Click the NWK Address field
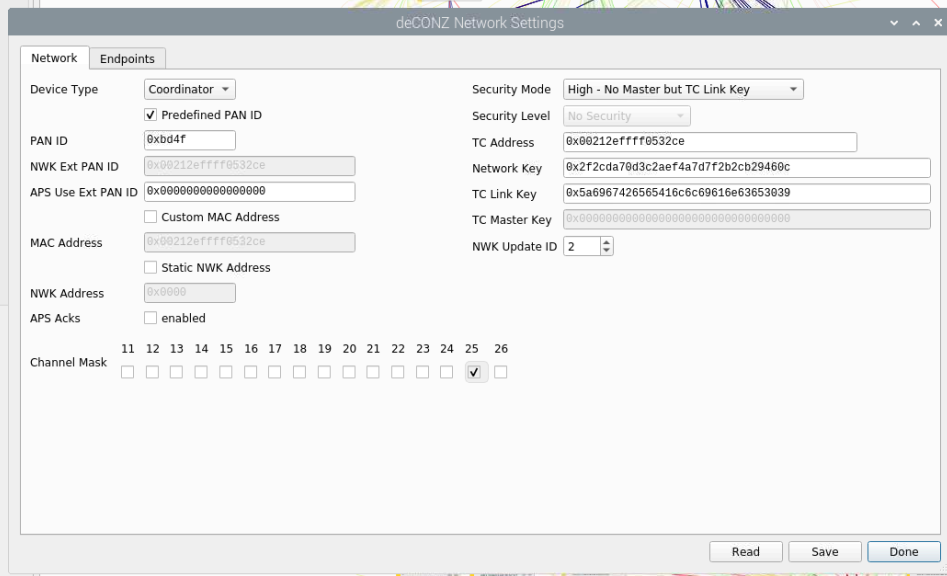This screenshot has width=947, height=576. pos(190,293)
